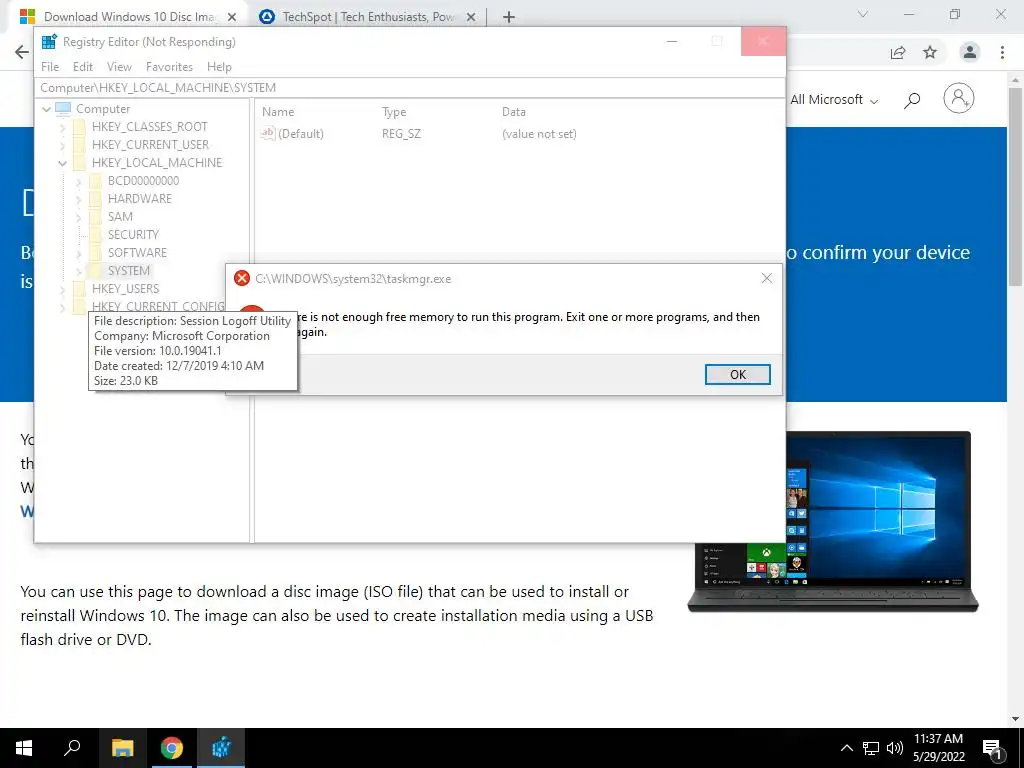The height and width of the screenshot is (768, 1024).
Task: Click the Microsoft site search icon
Action: [x=912, y=100]
